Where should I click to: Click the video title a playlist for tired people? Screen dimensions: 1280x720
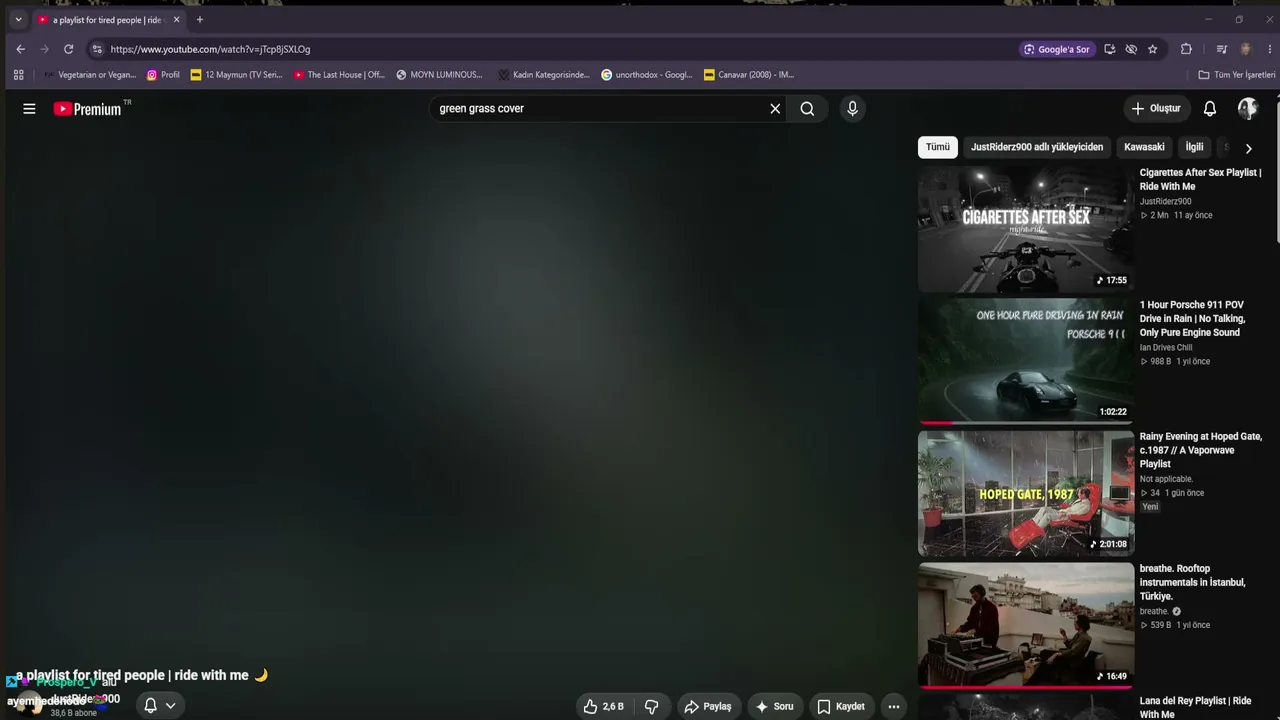pos(141,675)
